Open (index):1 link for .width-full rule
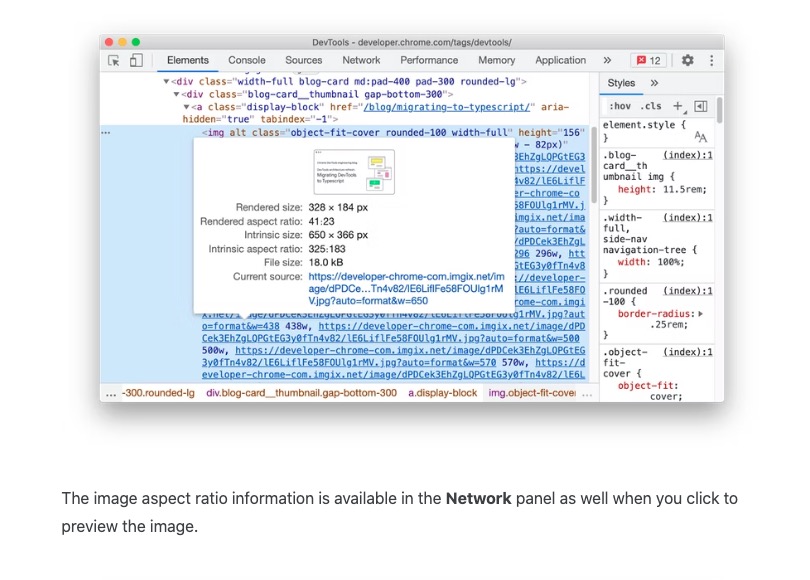 tap(688, 217)
